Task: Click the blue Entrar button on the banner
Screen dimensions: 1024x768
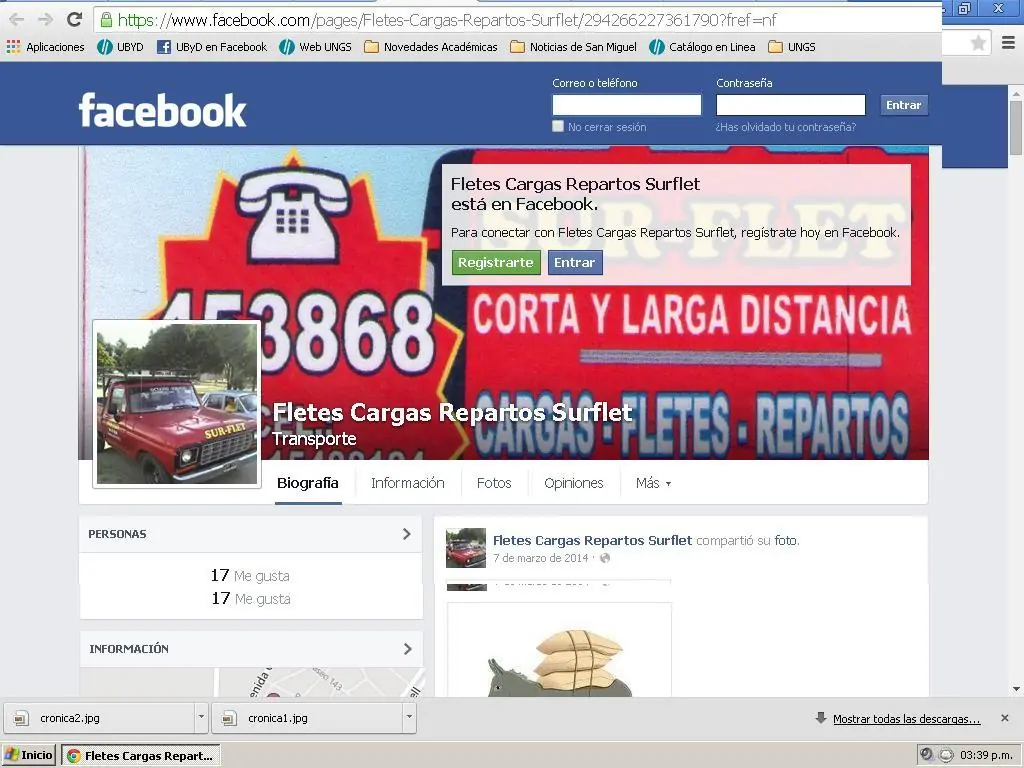Action: [x=575, y=263]
